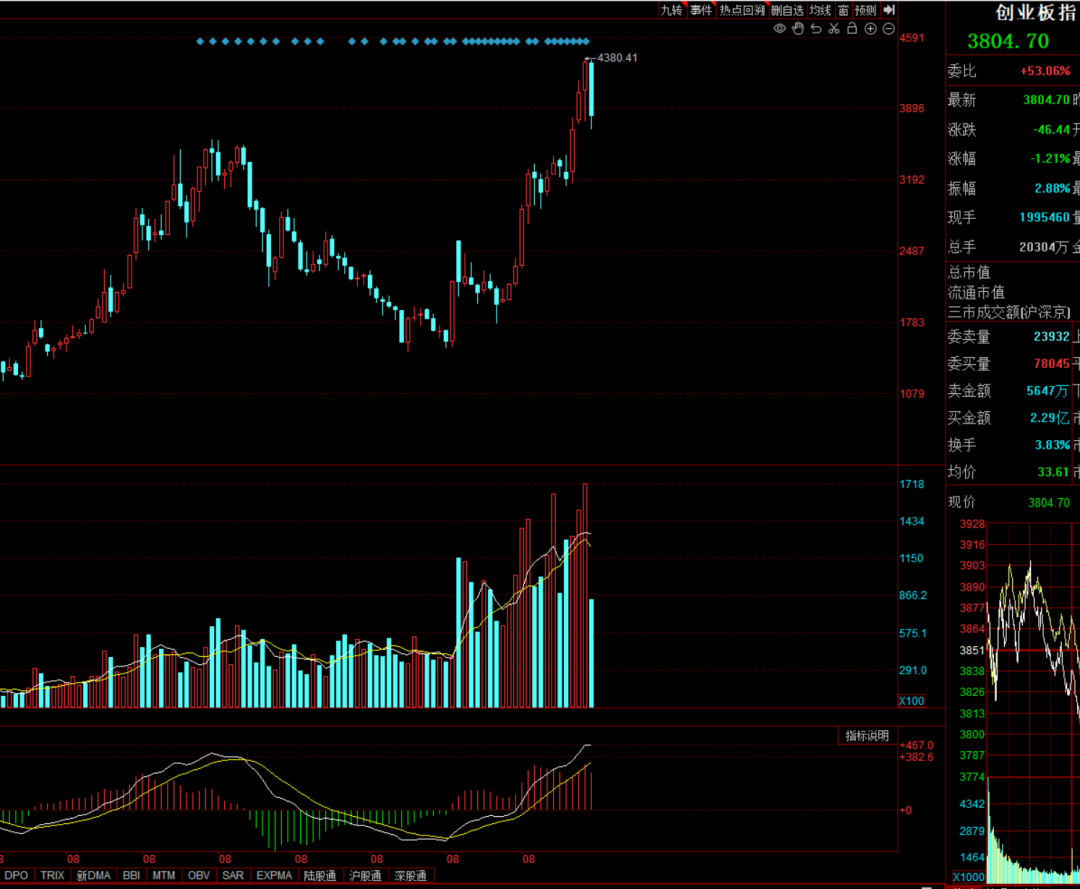Select the hand pan tool icon
The width and height of the screenshot is (1080, 889).
[798, 28]
